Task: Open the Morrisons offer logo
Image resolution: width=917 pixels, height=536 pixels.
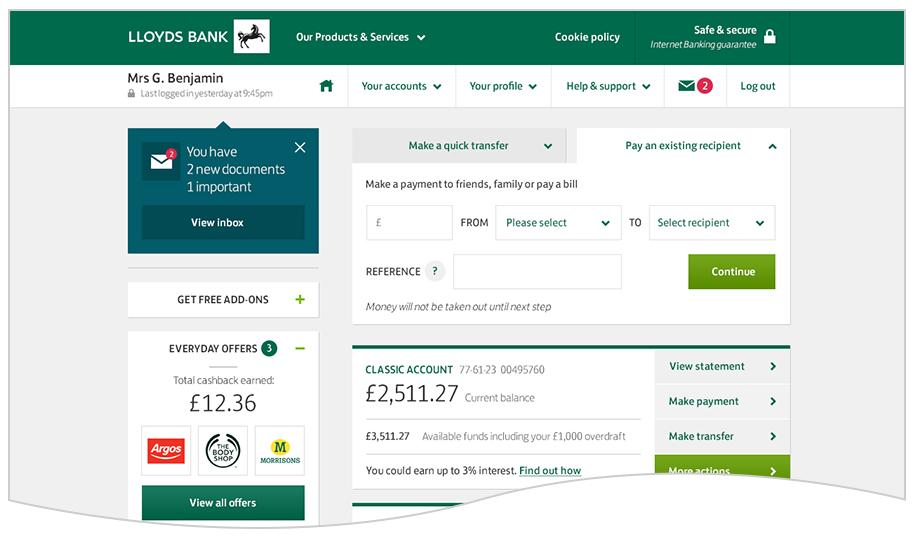Action: [280, 451]
